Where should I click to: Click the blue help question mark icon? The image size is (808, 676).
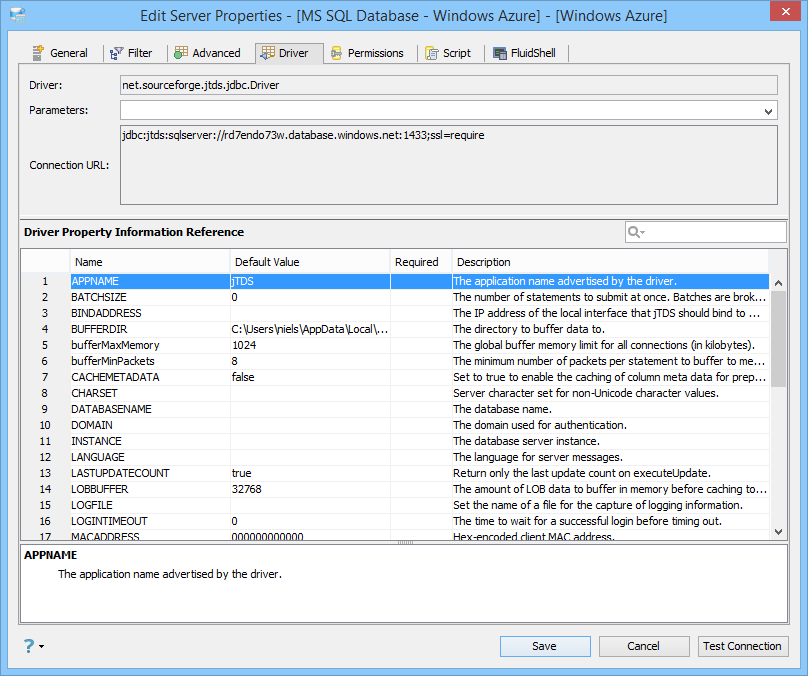(x=29, y=646)
